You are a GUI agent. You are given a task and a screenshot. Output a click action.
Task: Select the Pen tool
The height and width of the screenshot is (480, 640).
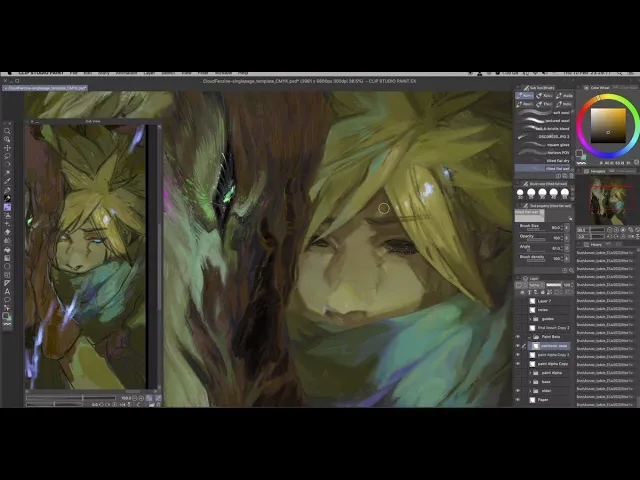pos(7,190)
